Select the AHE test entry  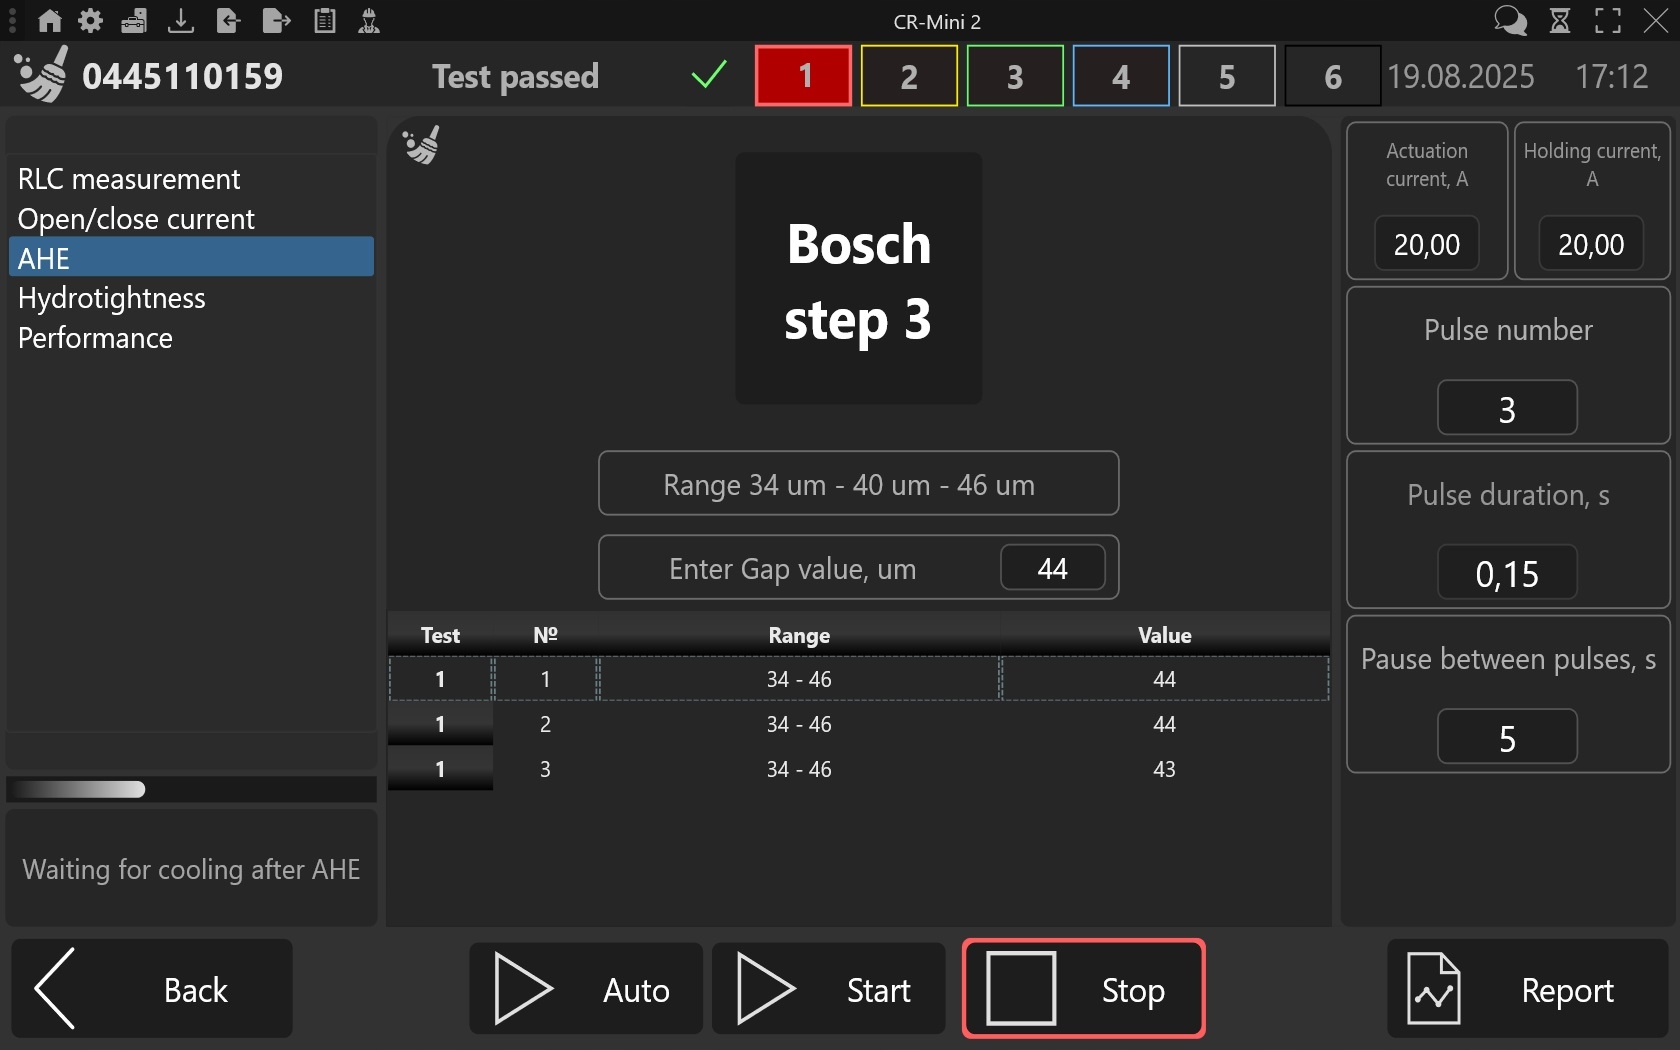191,258
